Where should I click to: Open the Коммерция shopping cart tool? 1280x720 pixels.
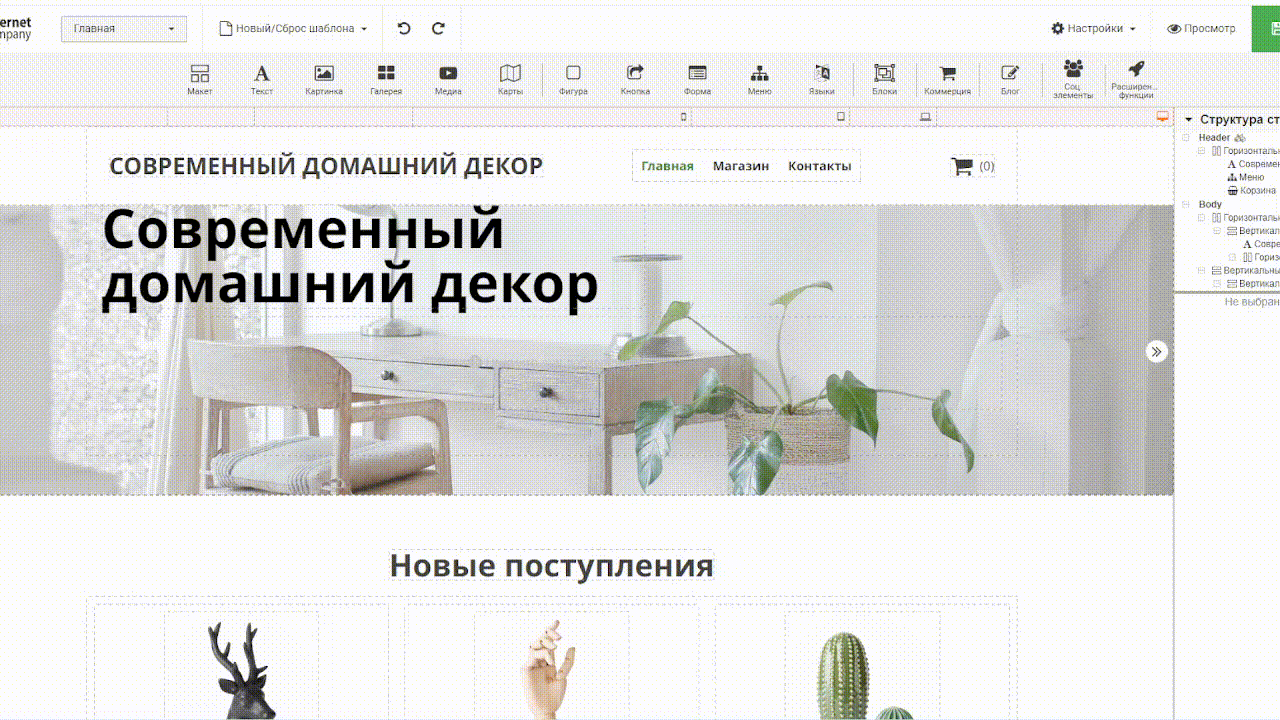coord(947,79)
